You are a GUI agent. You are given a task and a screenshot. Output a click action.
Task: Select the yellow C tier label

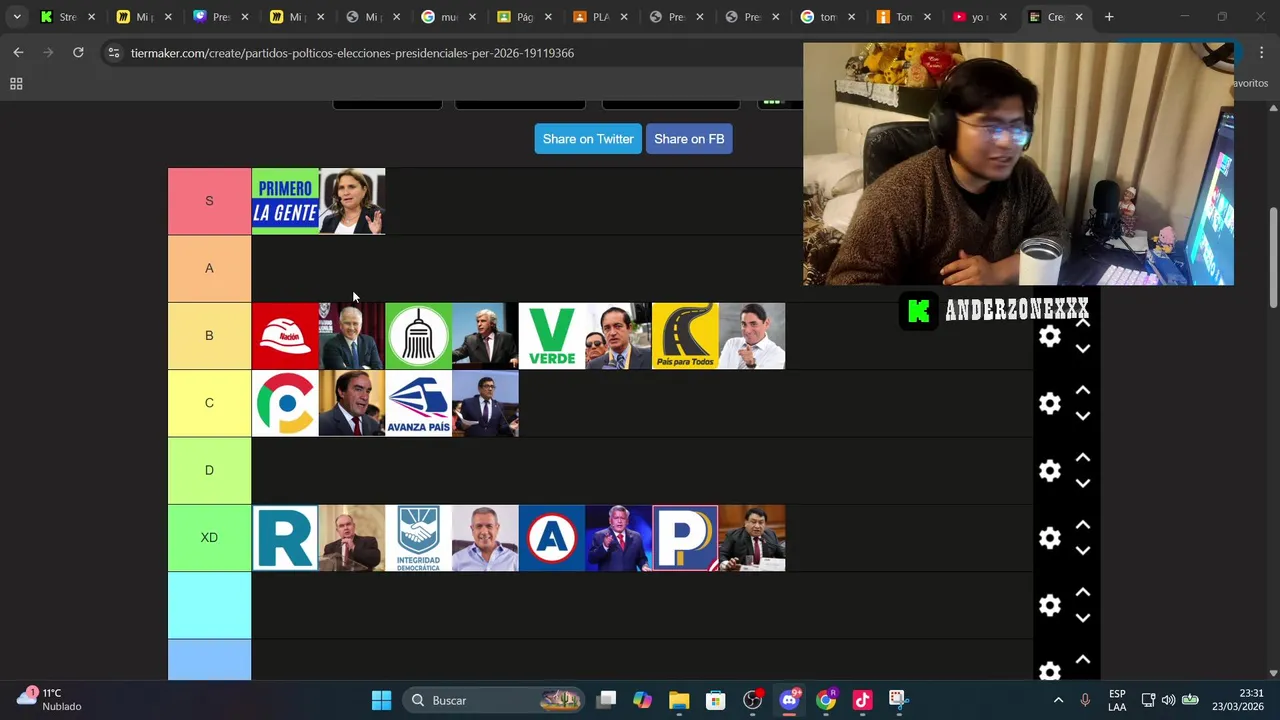tap(209, 403)
